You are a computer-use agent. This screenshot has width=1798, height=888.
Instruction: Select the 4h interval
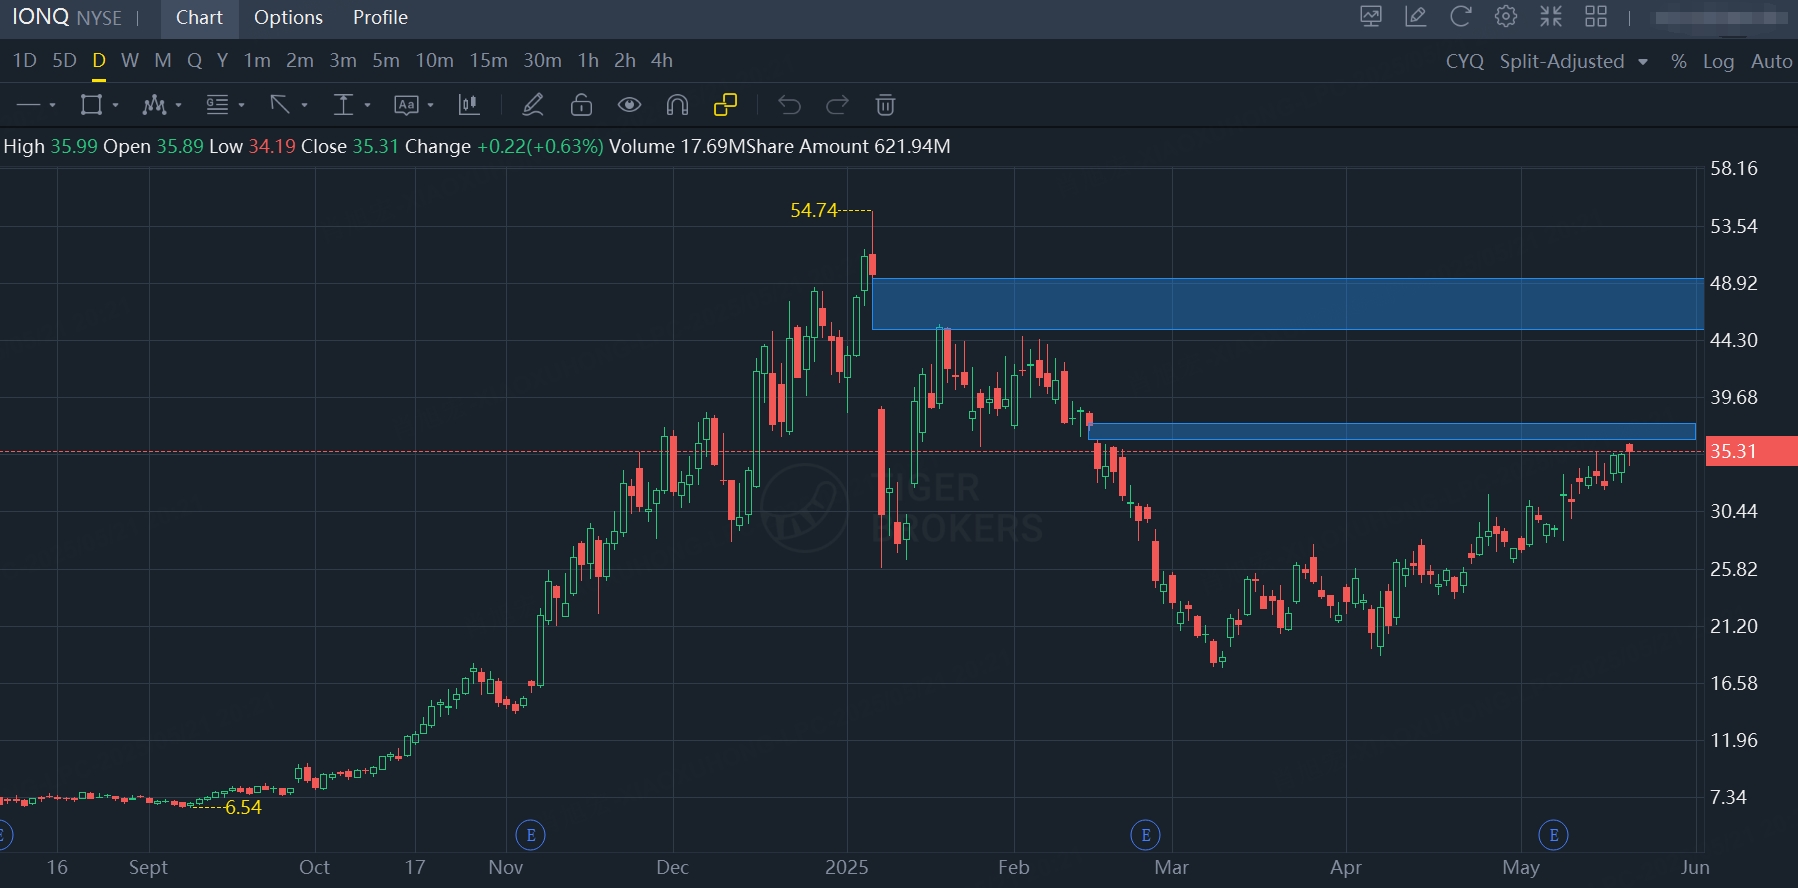pyautogui.click(x=662, y=61)
